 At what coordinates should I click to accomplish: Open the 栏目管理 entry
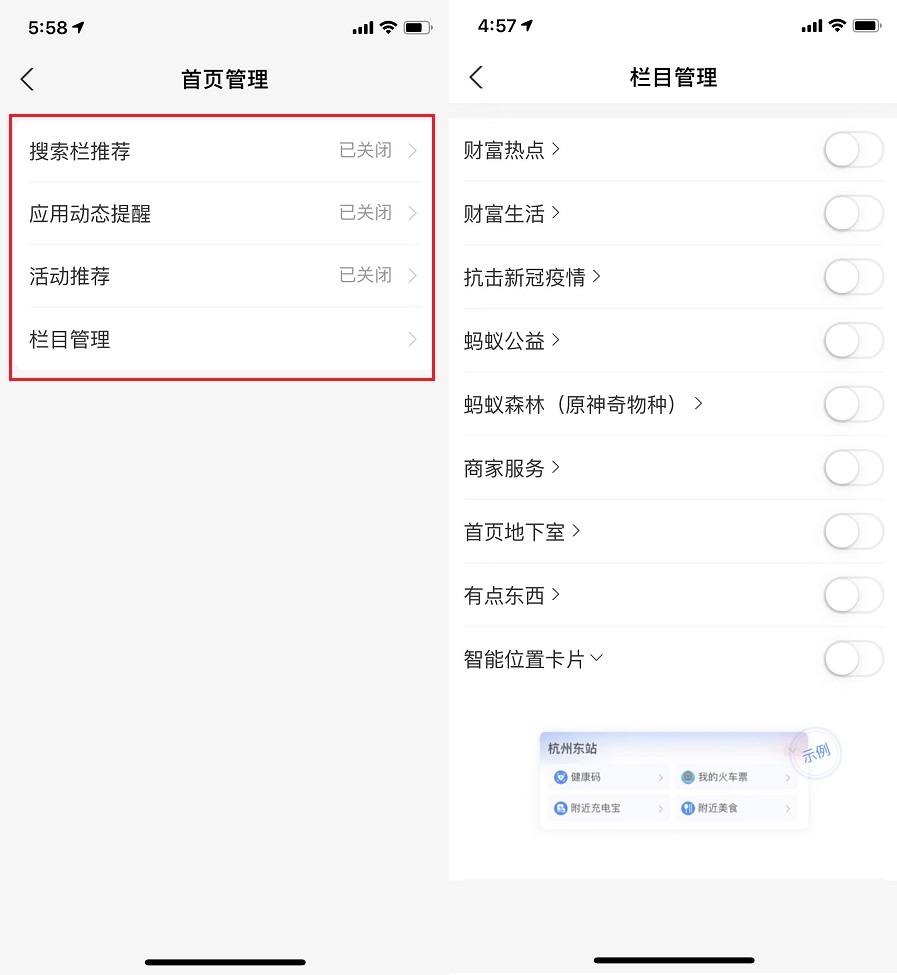point(220,339)
